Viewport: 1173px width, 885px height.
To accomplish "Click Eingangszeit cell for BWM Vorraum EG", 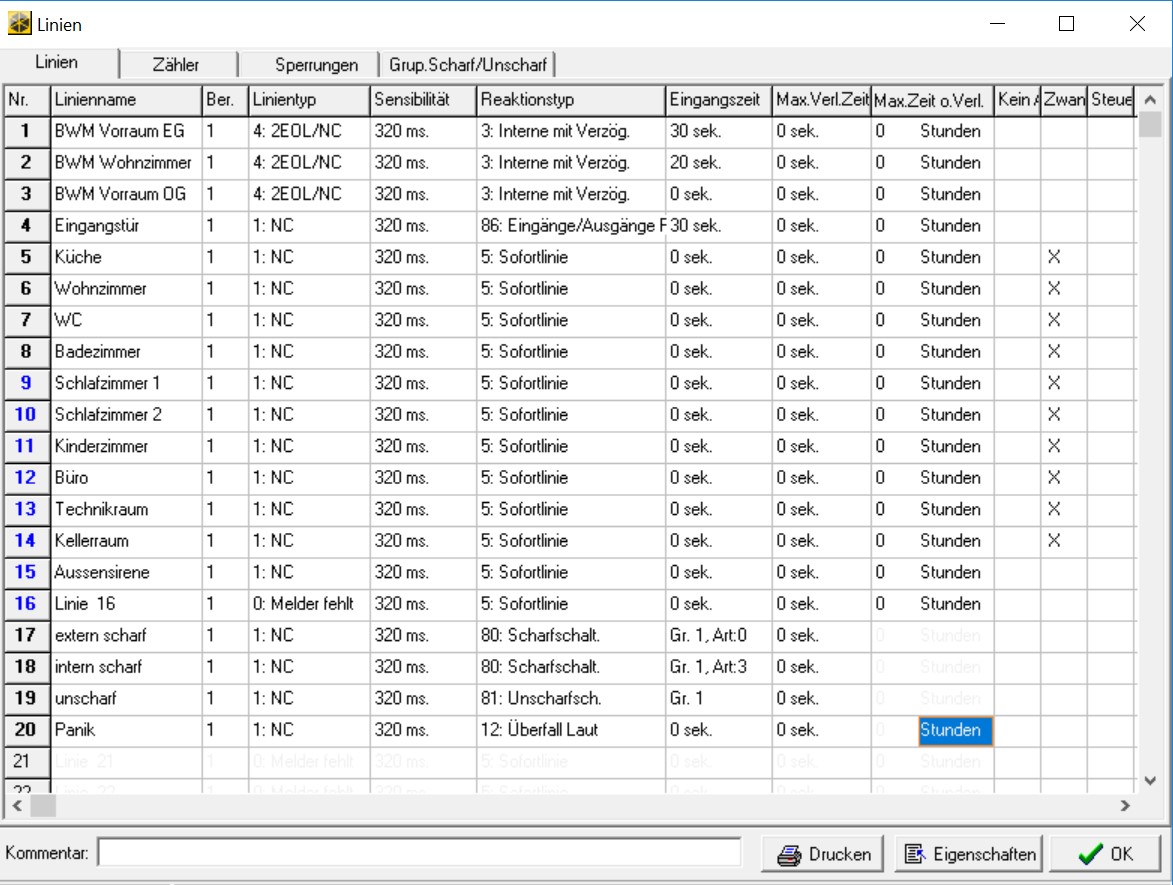I will point(718,131).
